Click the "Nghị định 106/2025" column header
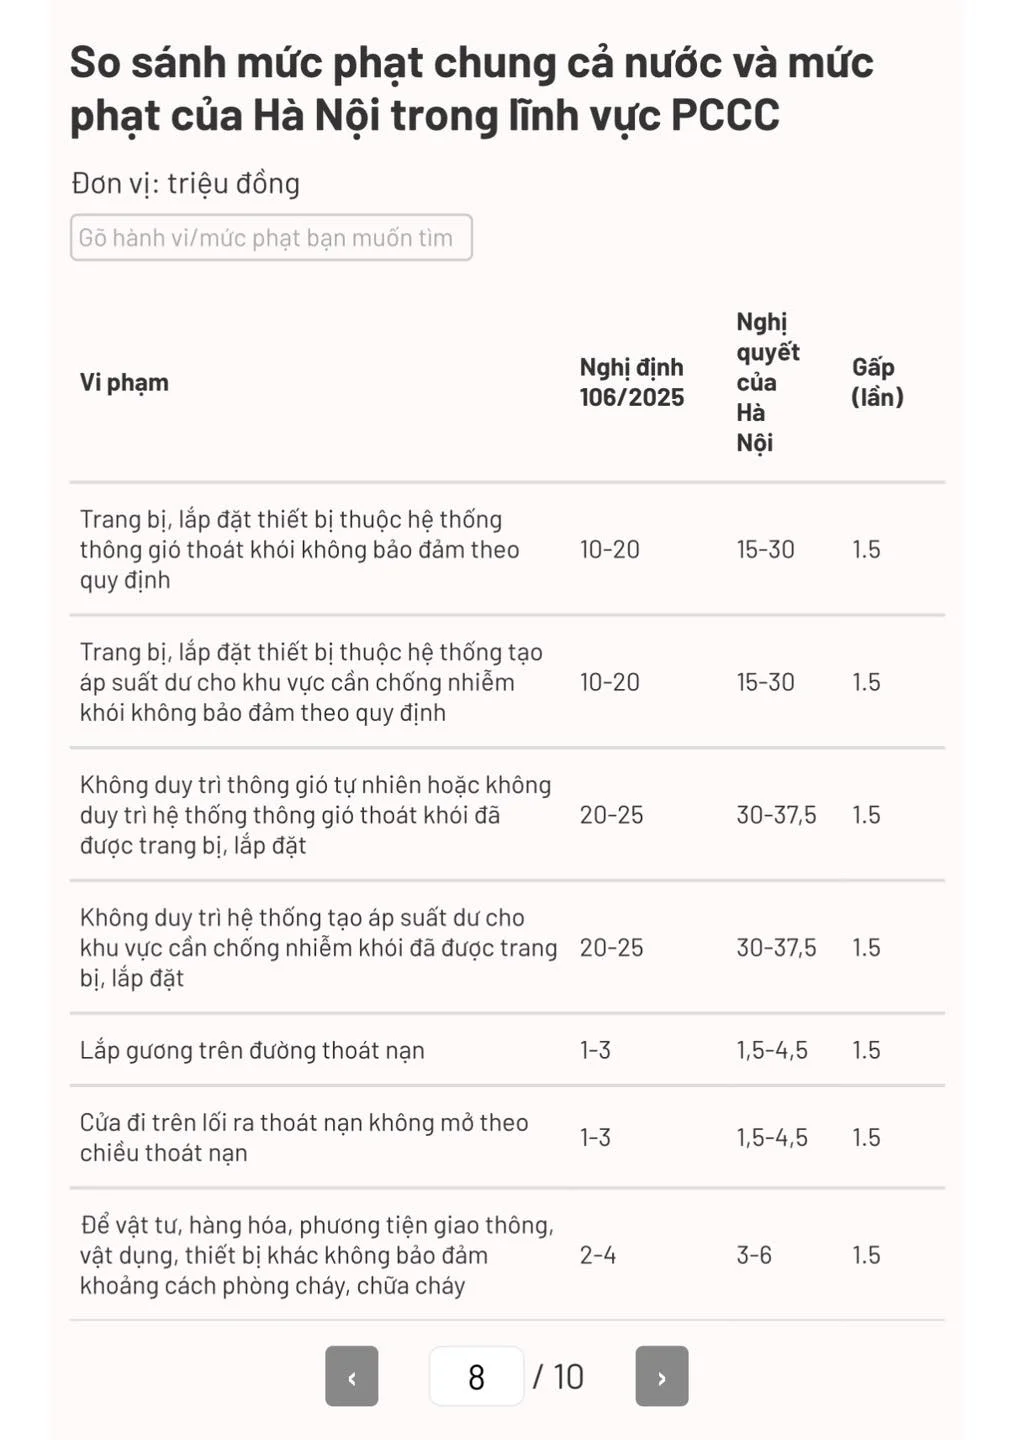The height and width of the screenshot is (1440, 1014). click(x=631, y=383)
